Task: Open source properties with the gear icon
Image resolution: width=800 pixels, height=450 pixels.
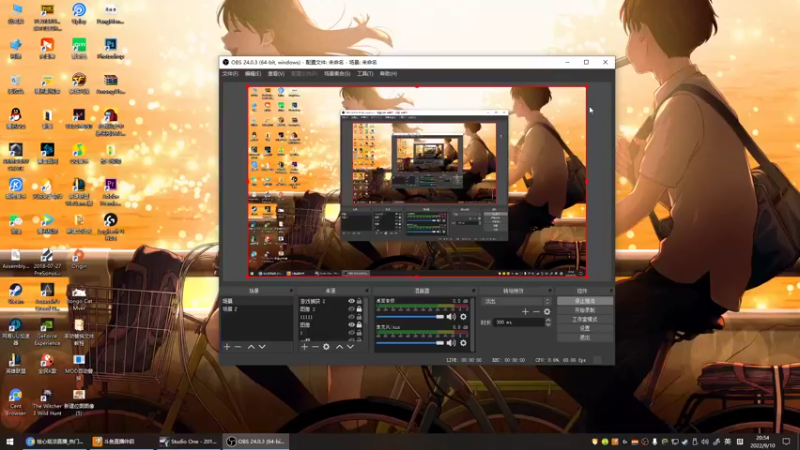Action: pyautogui.click(x=326, y=346)
